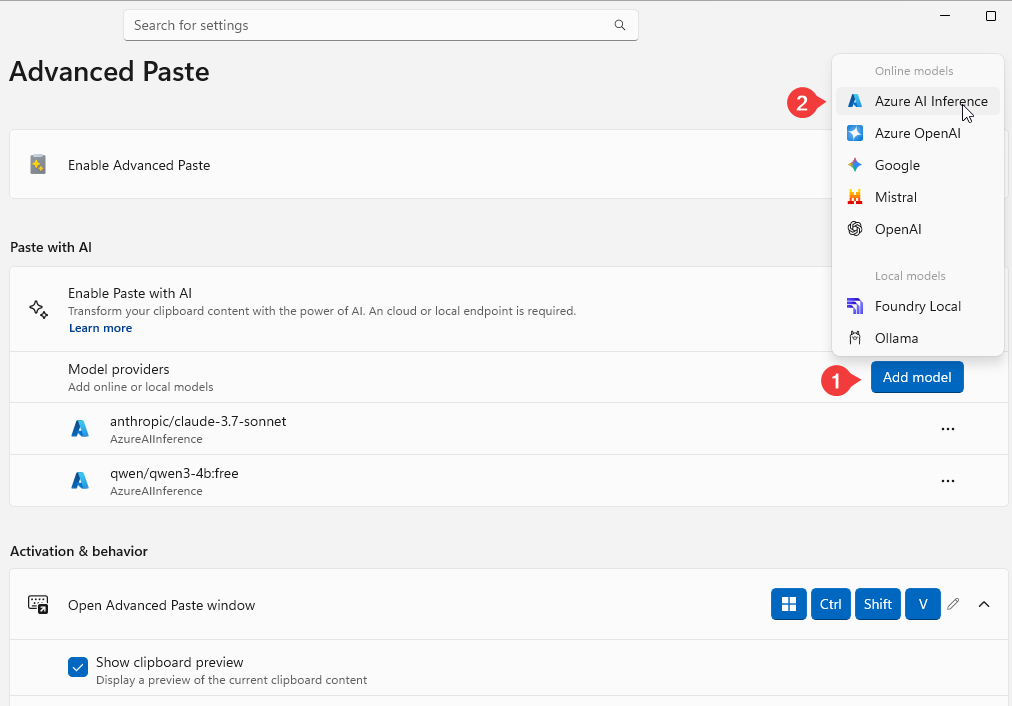Select Azure AI Inference from the menu
1012x706 pixels.
click(930, 101)
